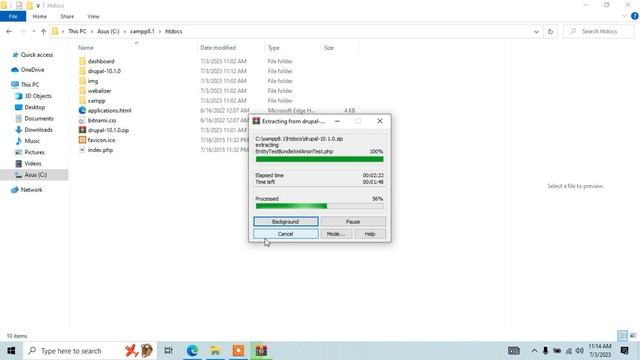Screen dimensions: 640x360
Task: Click the taskbar search box
Action: click(90, 351)
